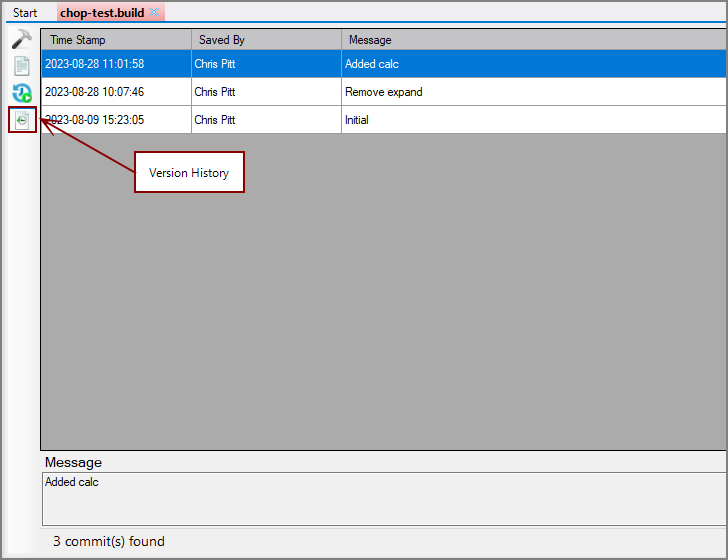Click inside the Message text box

click(384, 499)
